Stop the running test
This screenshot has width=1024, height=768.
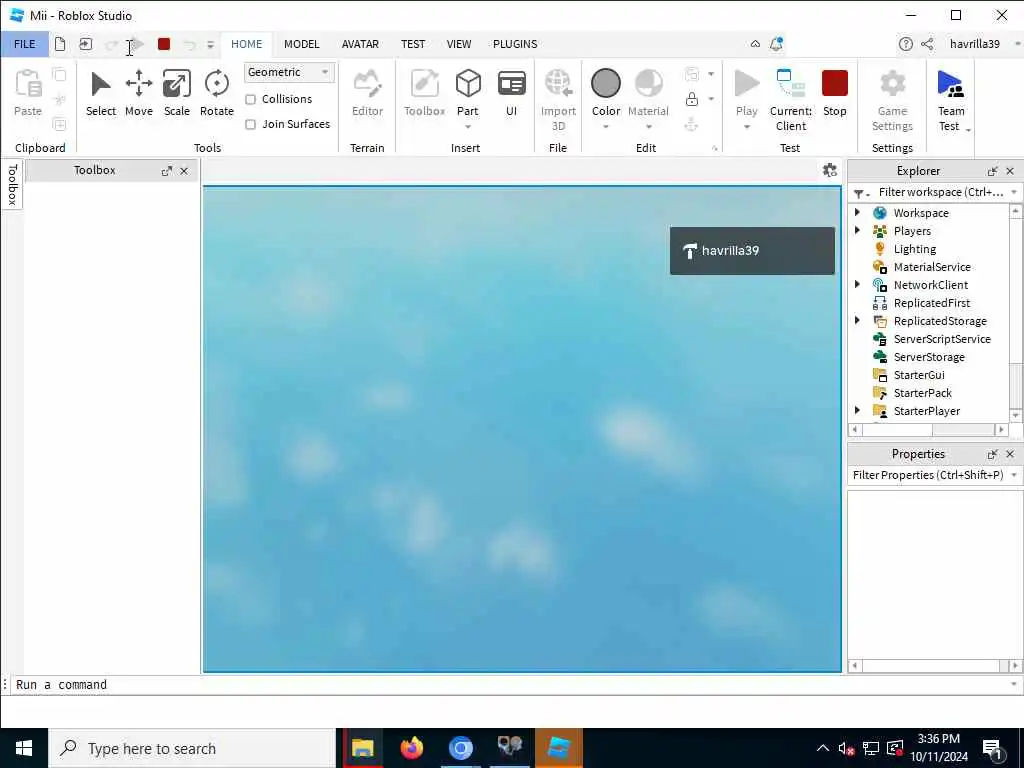(x=835, y=93)
